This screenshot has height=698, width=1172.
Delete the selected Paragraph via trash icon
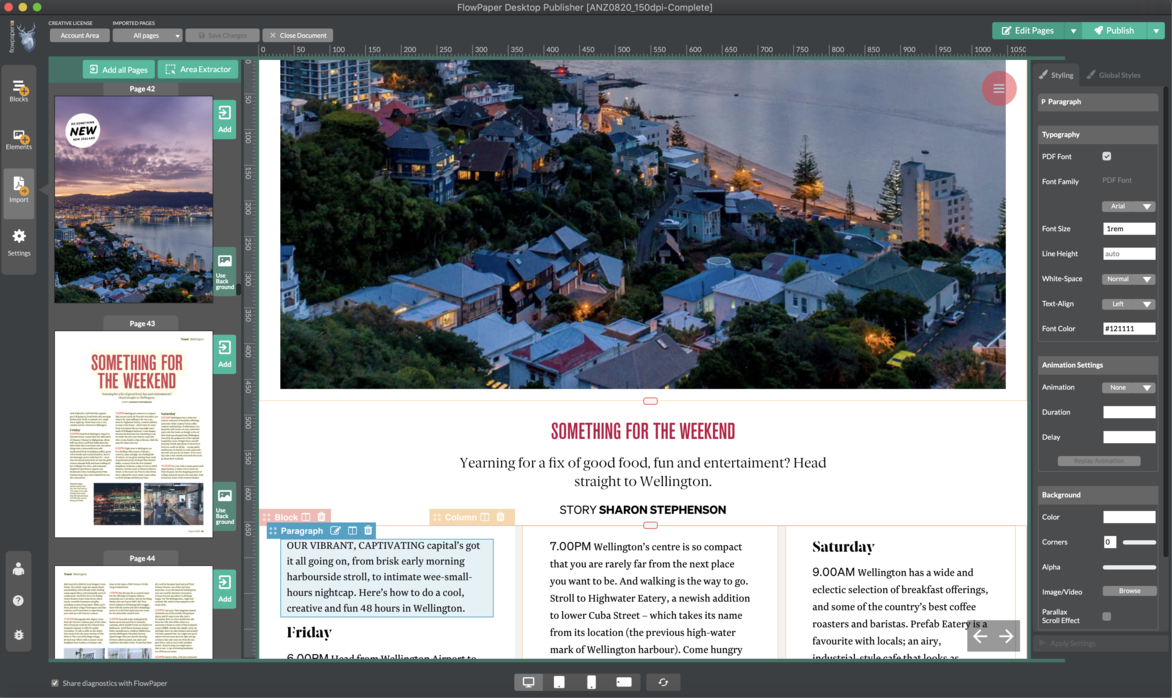[368, 531]
